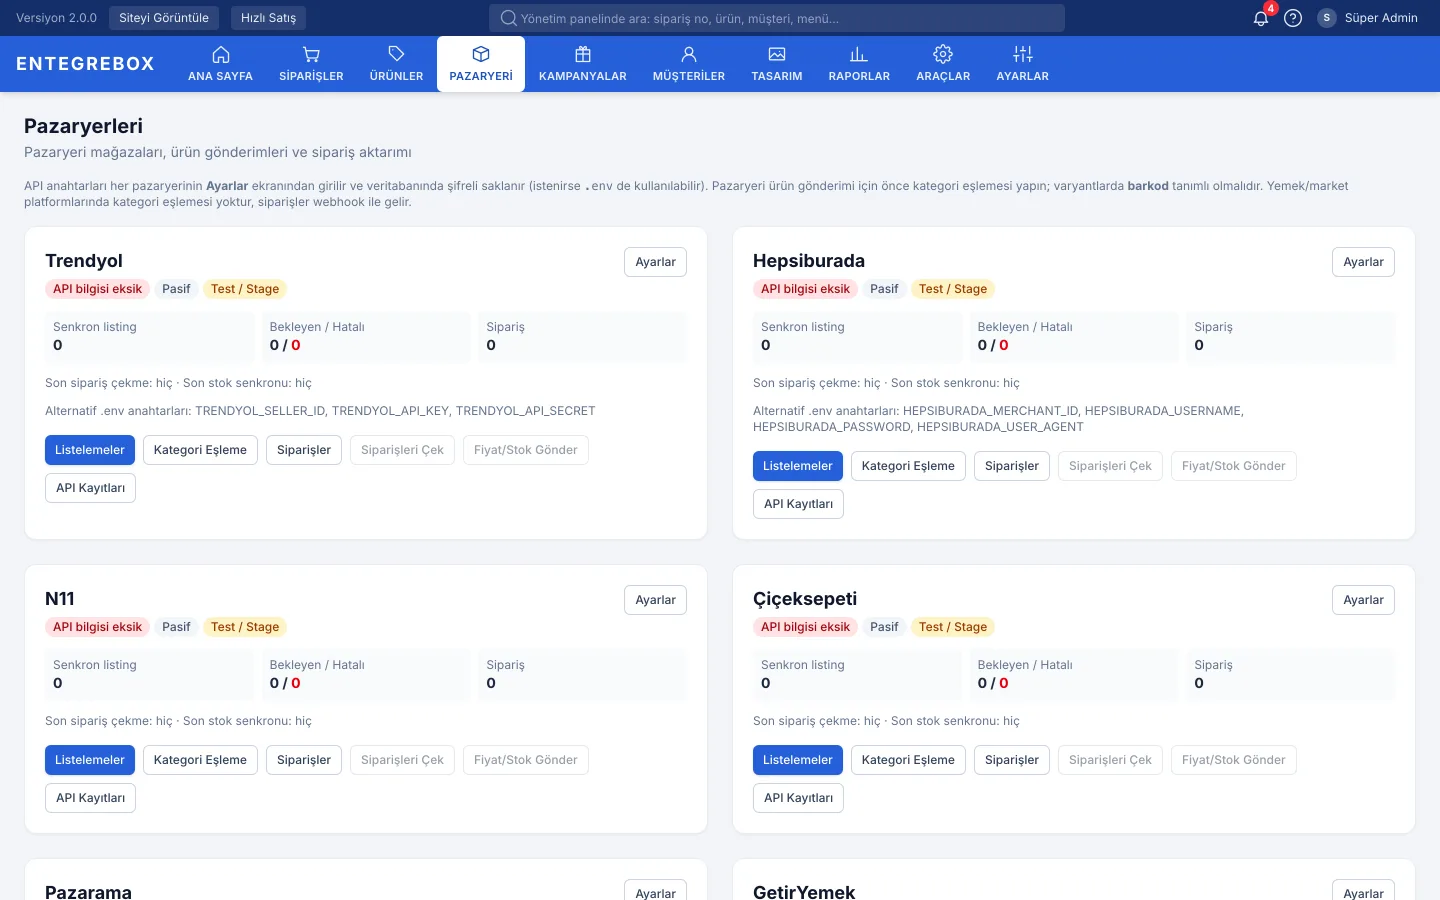This screenshot has height=900, width=1440.
Task: Open Raporlar chart icon
Action: tap(859, 54)
